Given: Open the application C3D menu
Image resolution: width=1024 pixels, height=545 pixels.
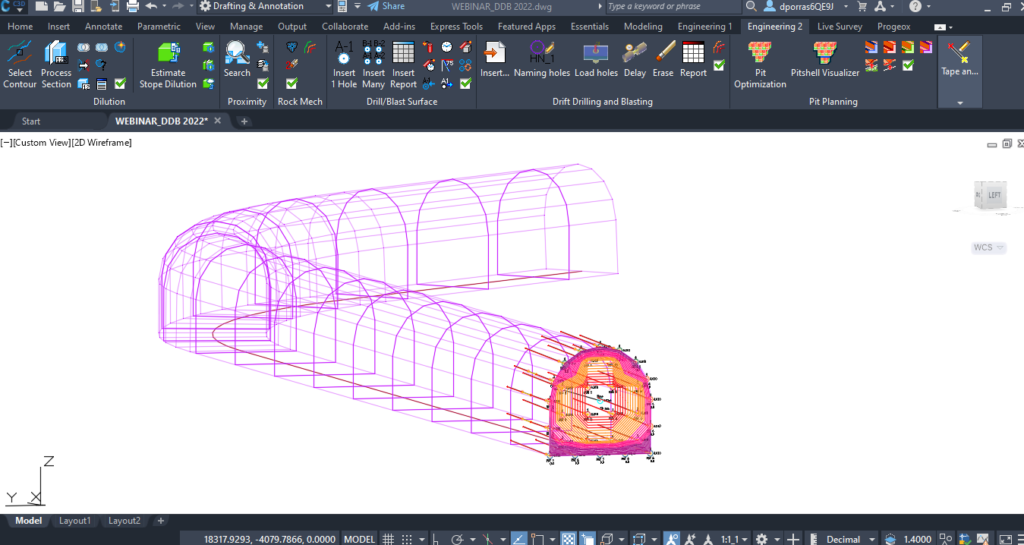Looking at the screenshot, I should pyautogui.click(x=12, y=7).
